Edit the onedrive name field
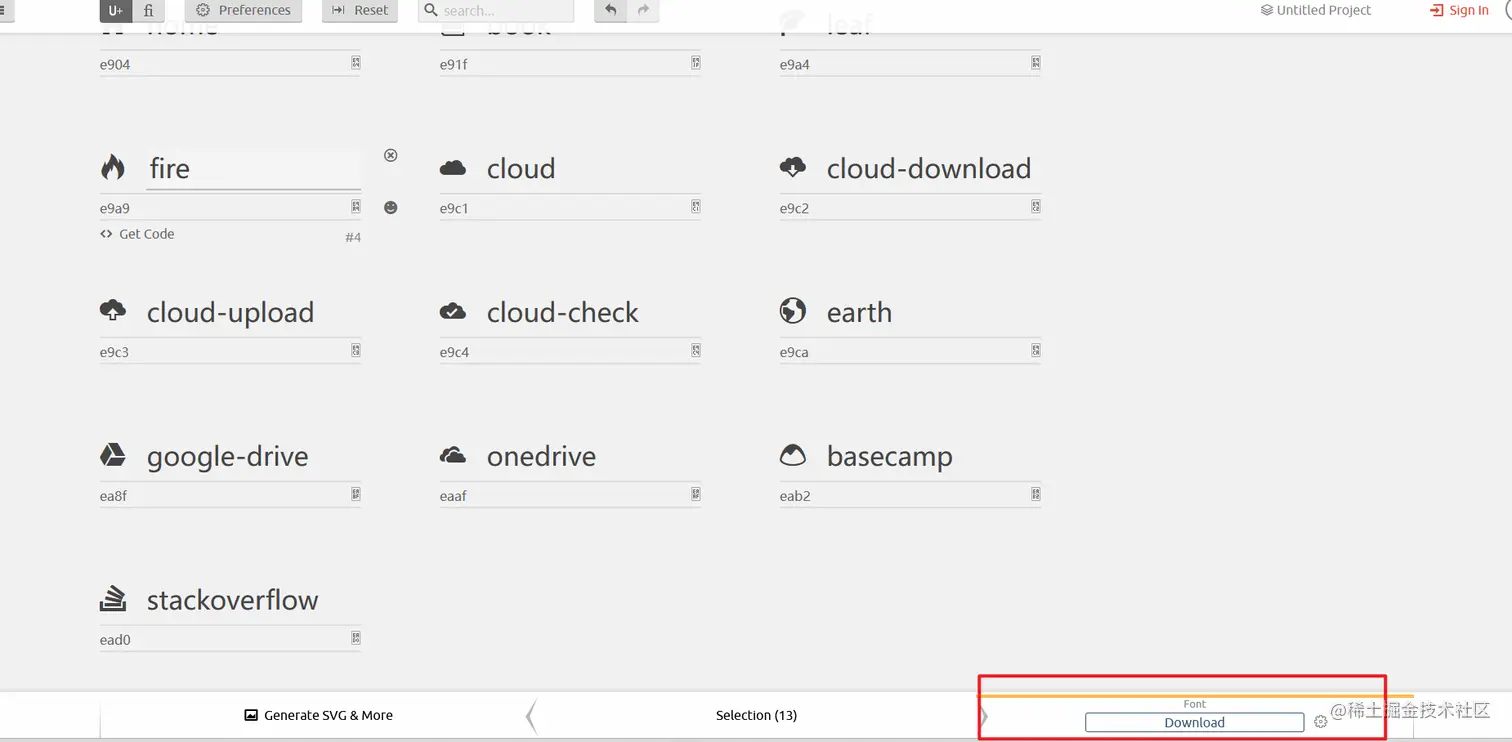This screenshot has height=742, width=1512. (594, 456)
